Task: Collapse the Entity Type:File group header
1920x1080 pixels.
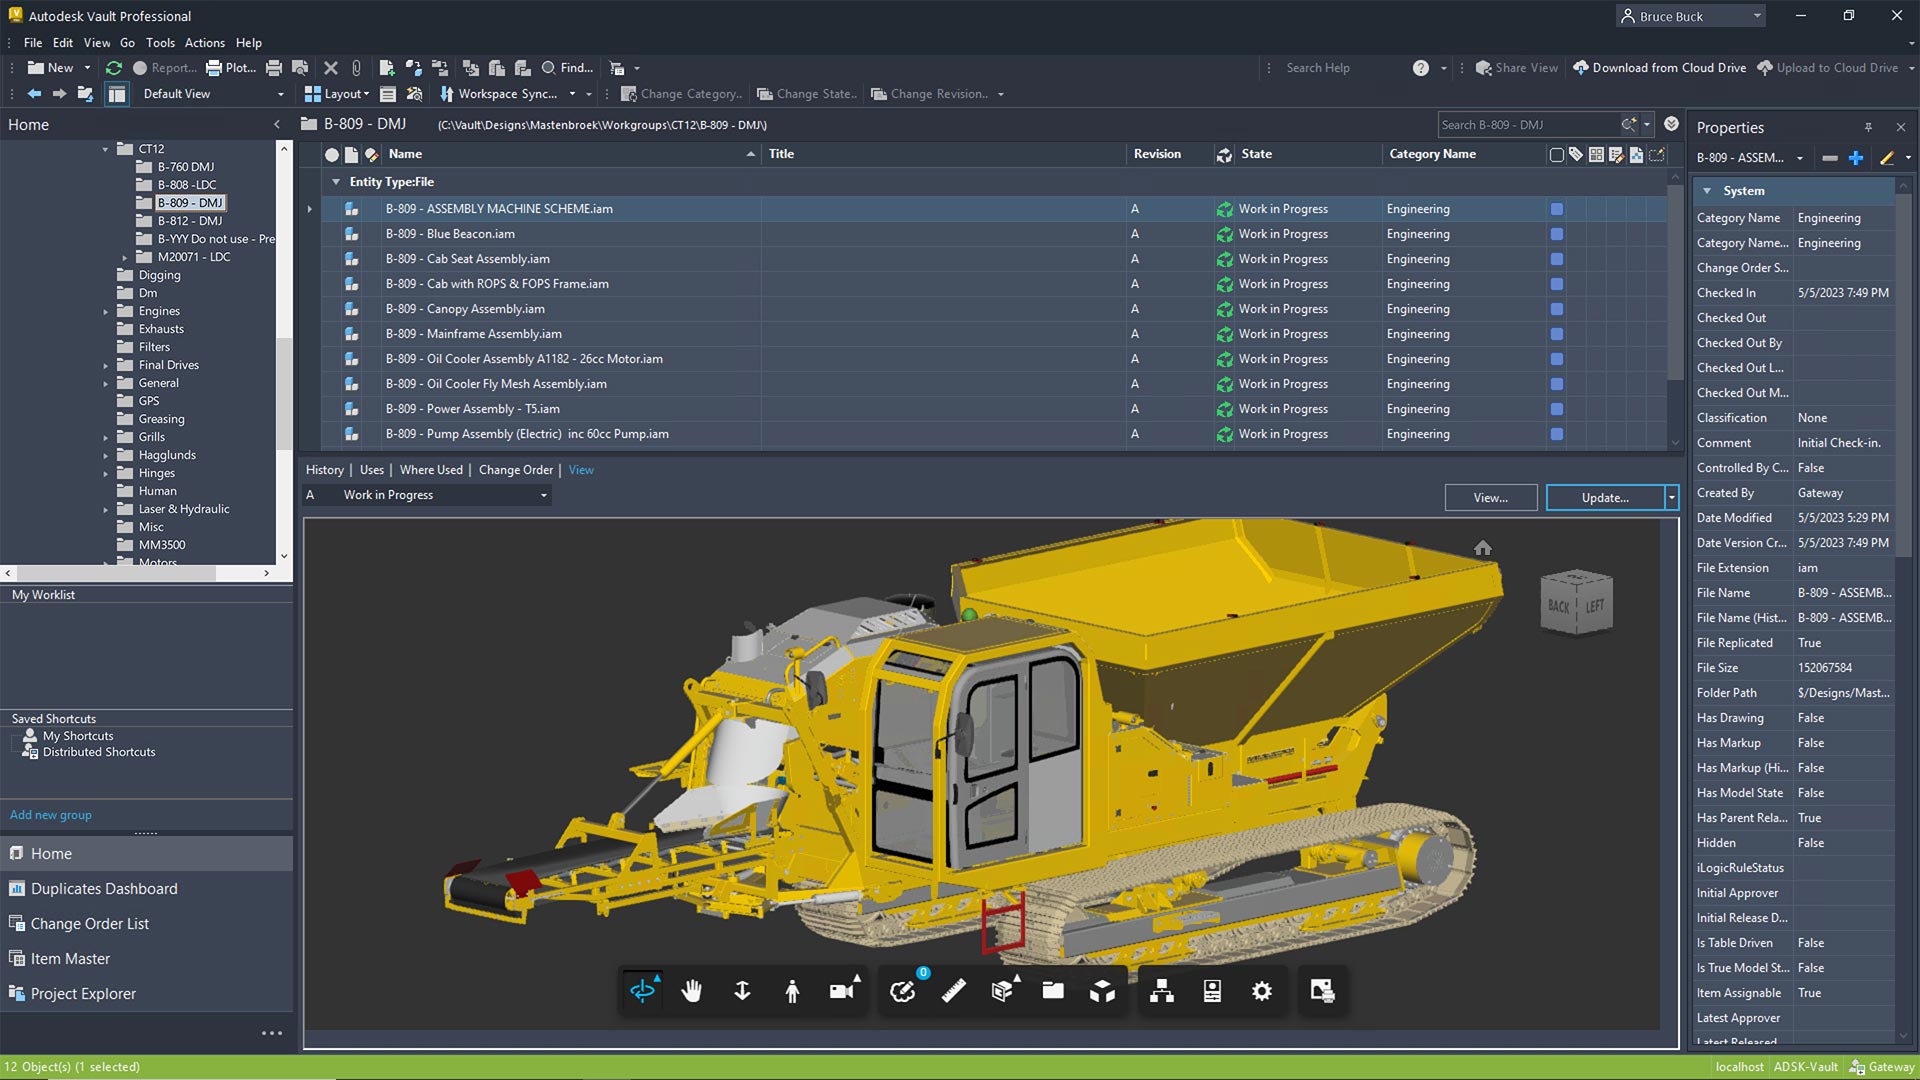Action: click(x=336, y=182)
